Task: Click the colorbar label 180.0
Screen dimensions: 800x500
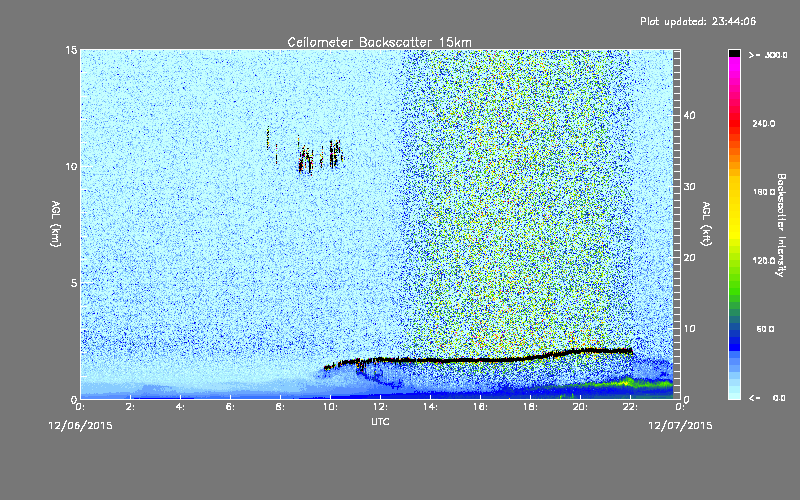Action: (764, 192)
